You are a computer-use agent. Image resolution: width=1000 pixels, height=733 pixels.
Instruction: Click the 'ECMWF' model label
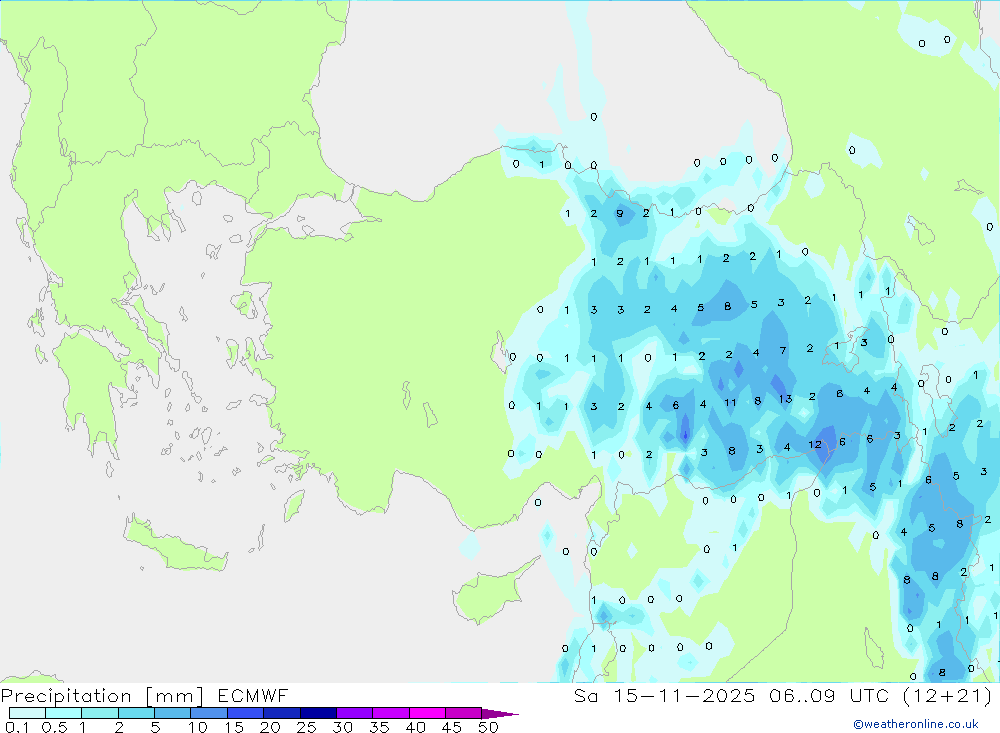[253, 696]
